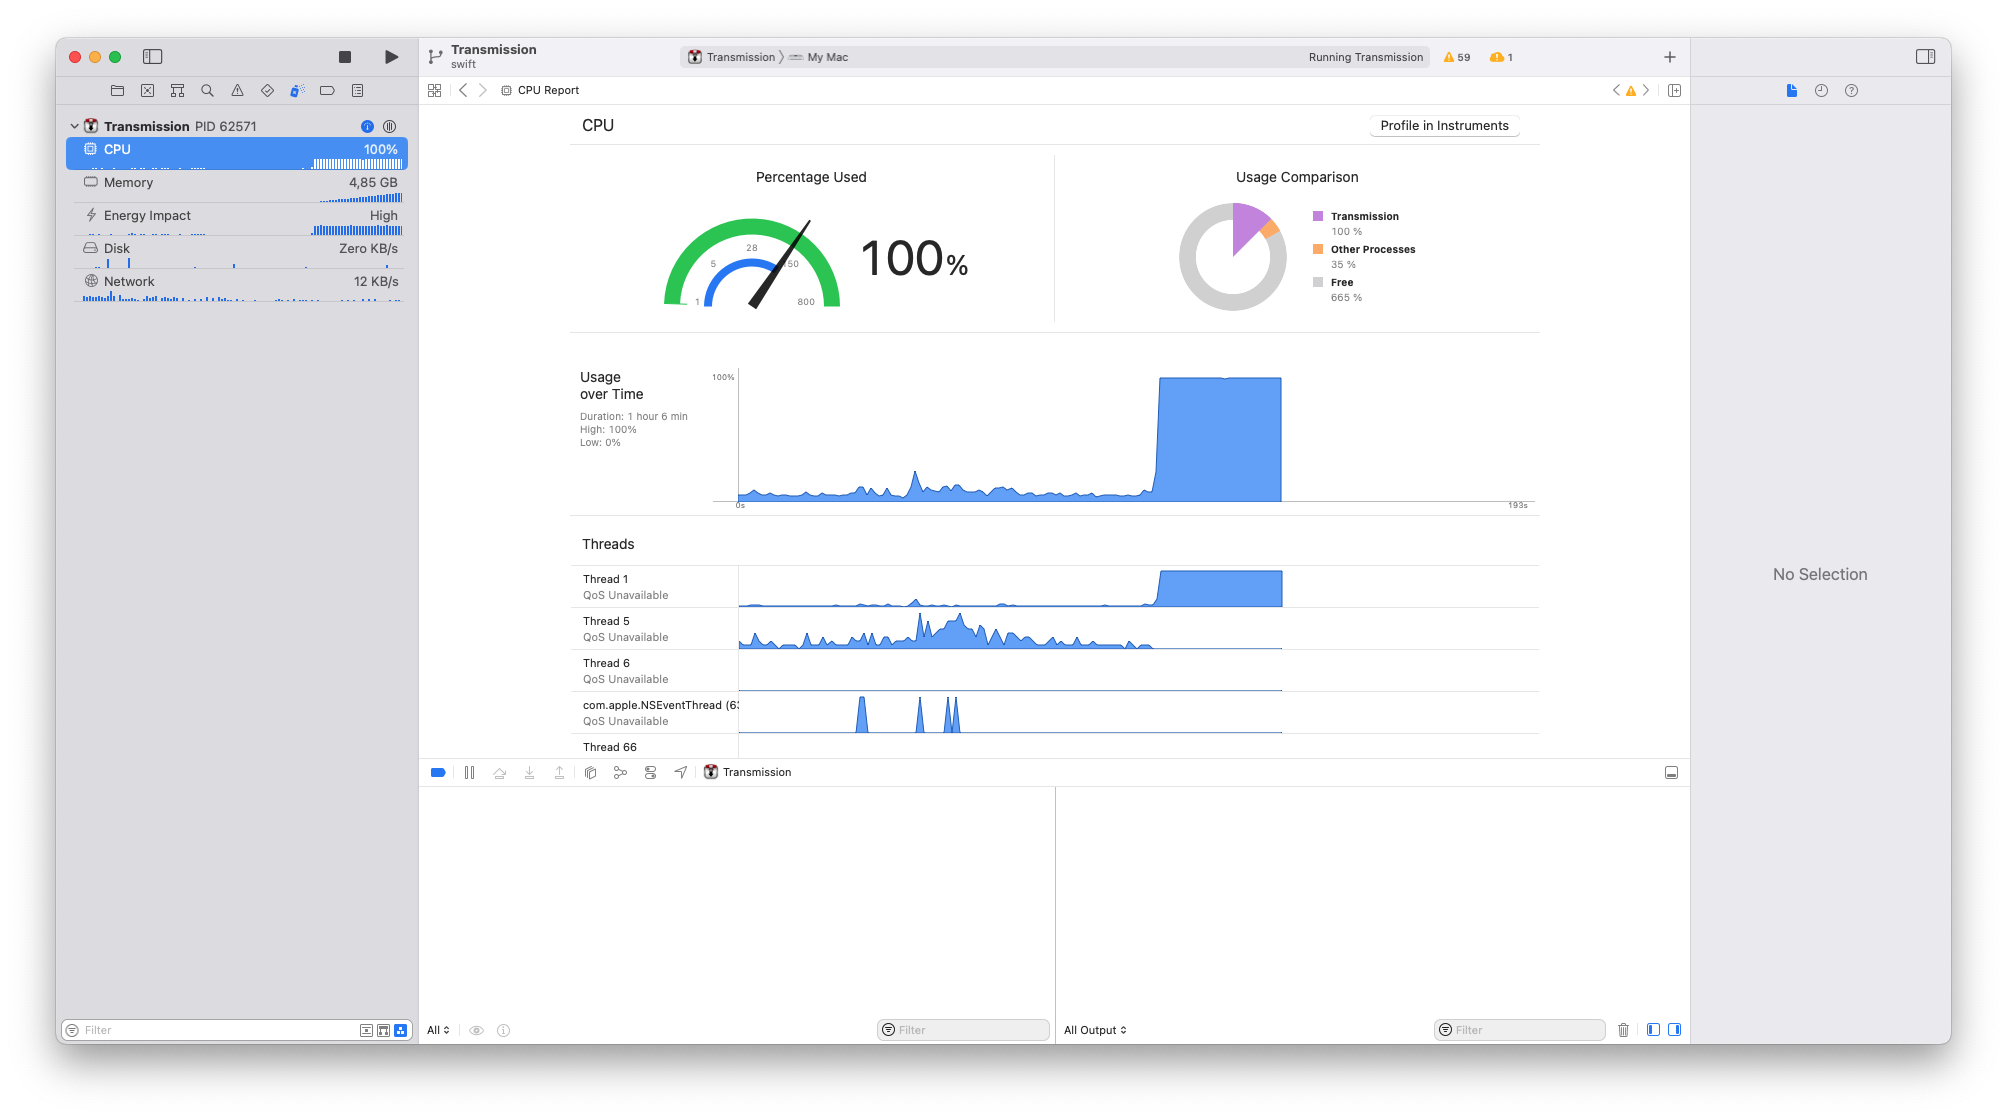Switch to the Find navigator
The width and height of the screenshot is (2007, 1118).
point(207,90)
